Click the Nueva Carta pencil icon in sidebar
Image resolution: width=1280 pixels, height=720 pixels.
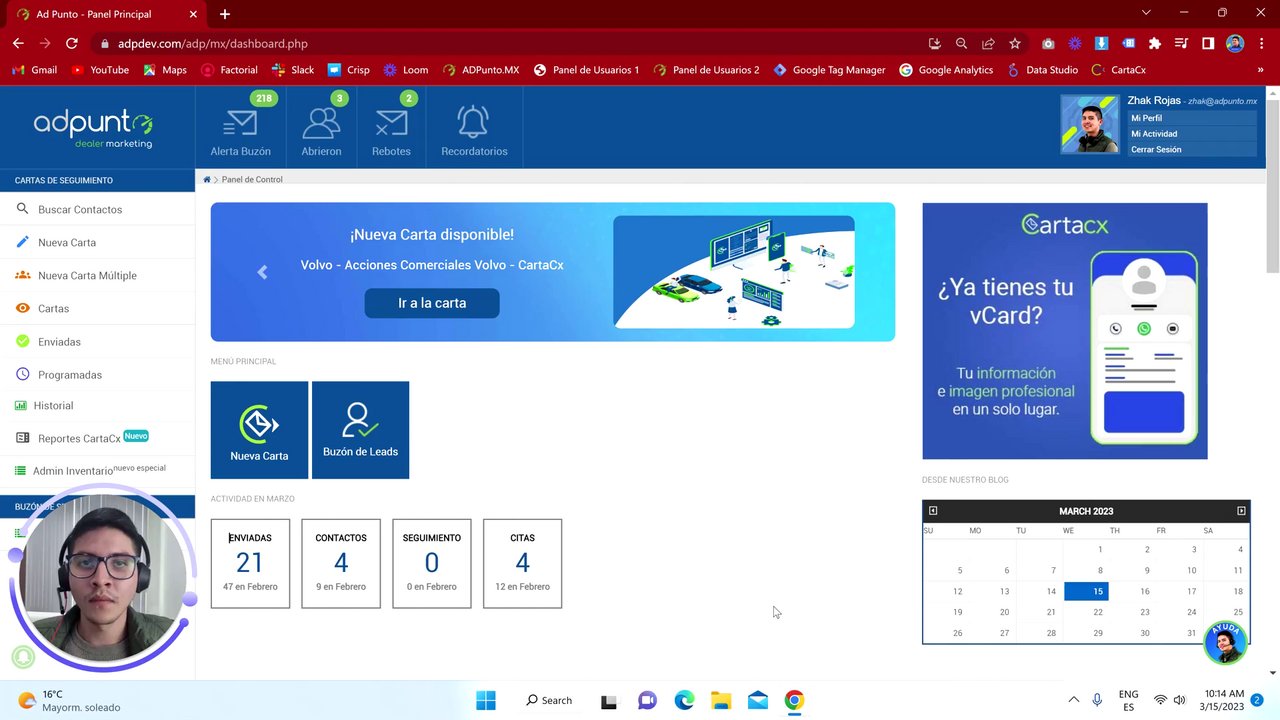click(22, 242)
